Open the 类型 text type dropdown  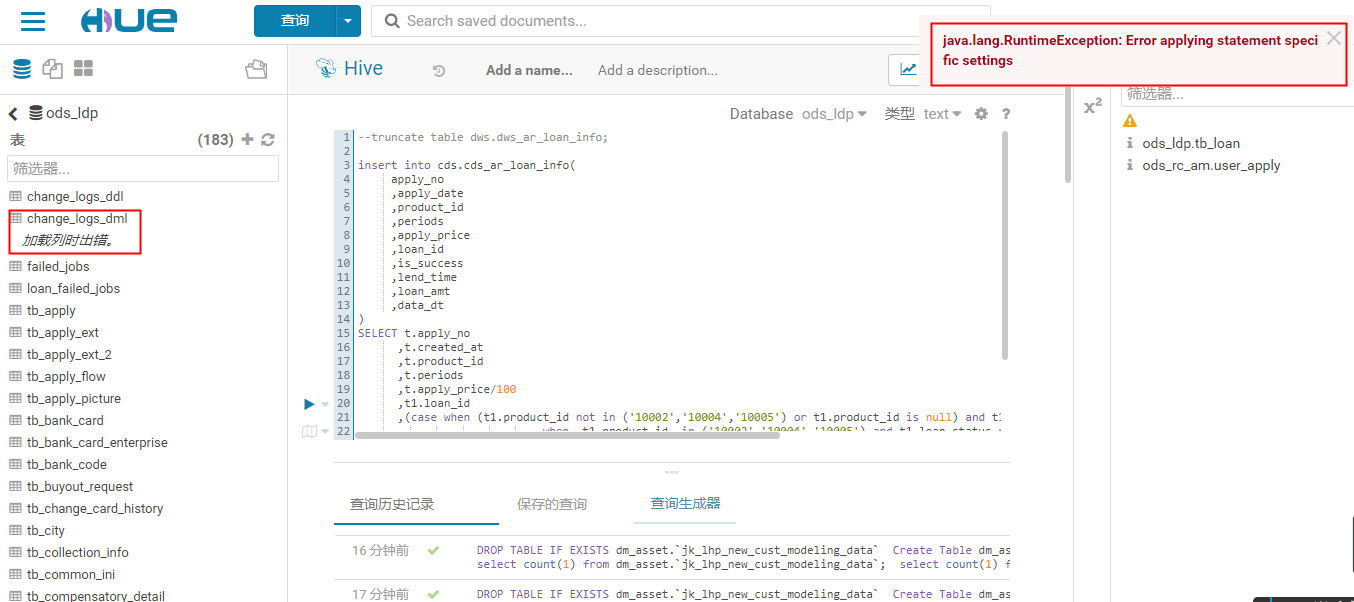coord(941,113)
